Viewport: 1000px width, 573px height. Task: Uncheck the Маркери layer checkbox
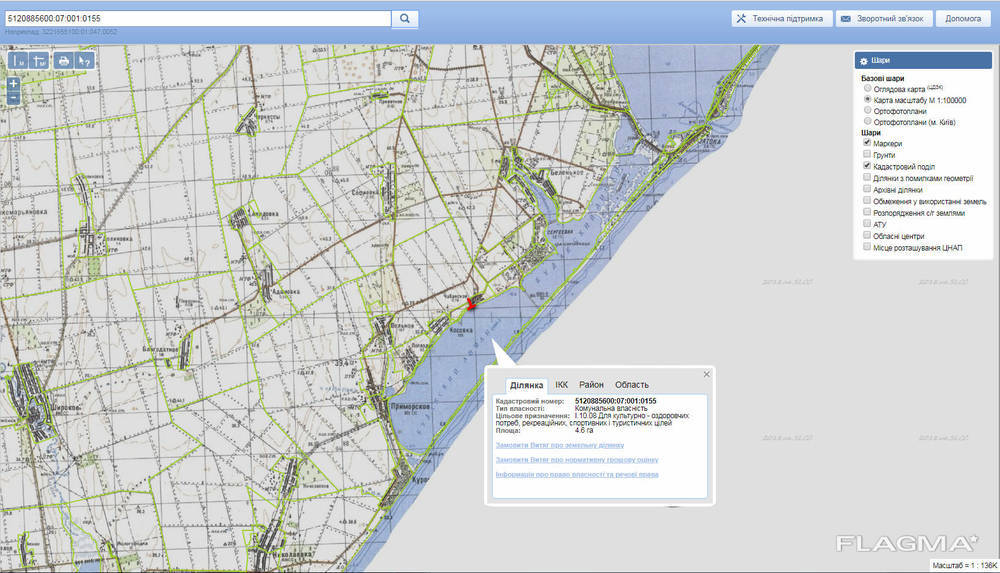866,143
